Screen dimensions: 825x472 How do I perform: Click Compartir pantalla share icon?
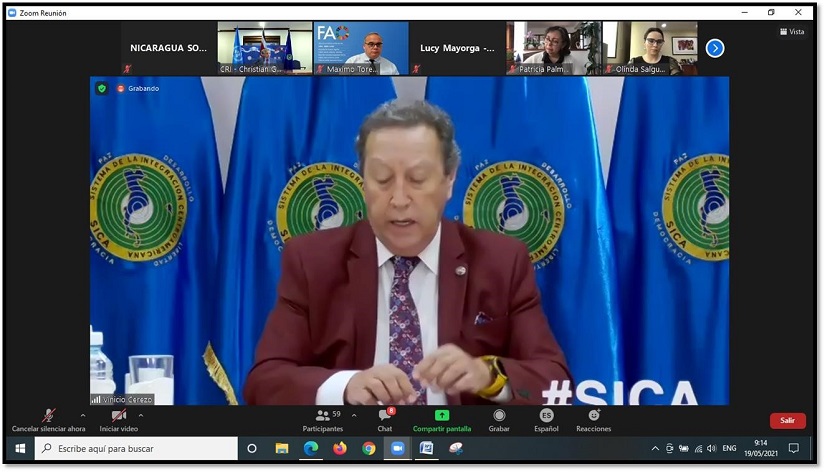[442, 416]
